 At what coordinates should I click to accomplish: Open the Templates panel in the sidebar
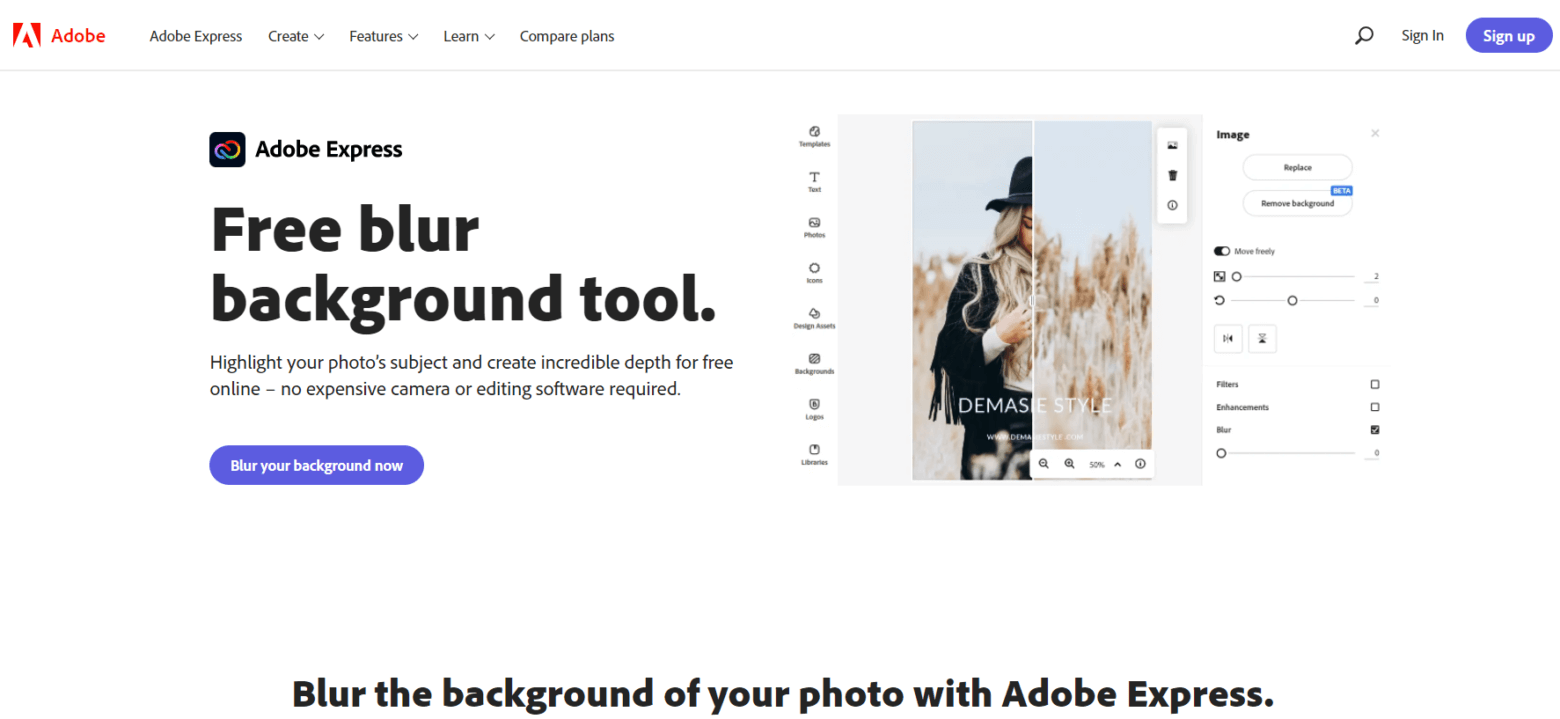[x=814, y=136]
